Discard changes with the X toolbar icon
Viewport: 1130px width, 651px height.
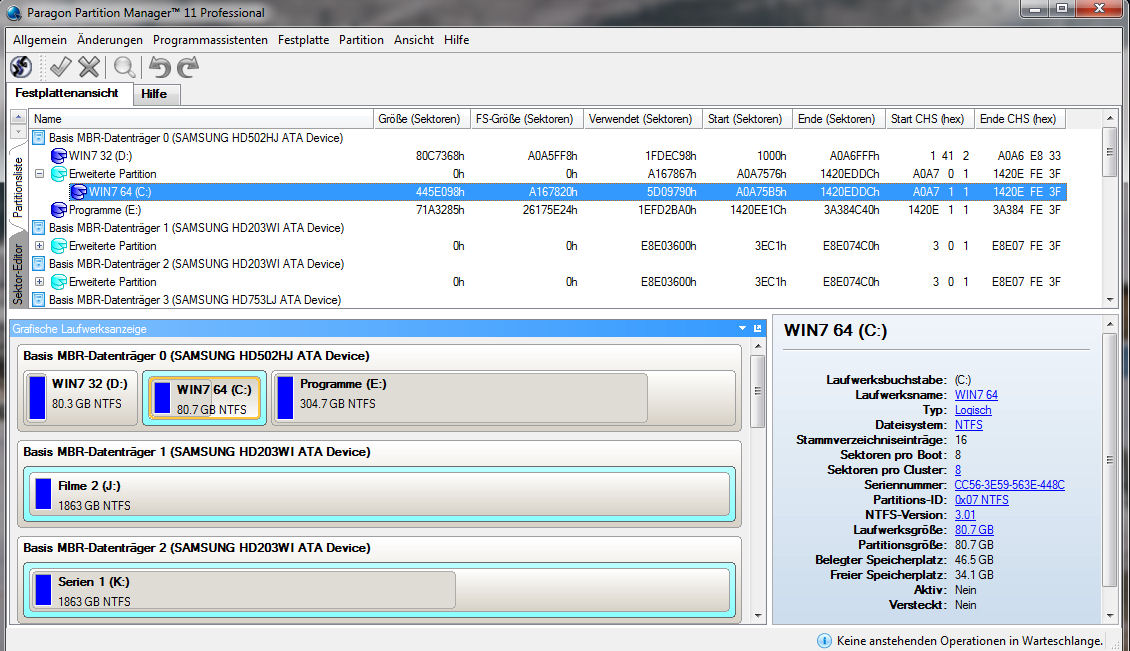click(89, 67)
